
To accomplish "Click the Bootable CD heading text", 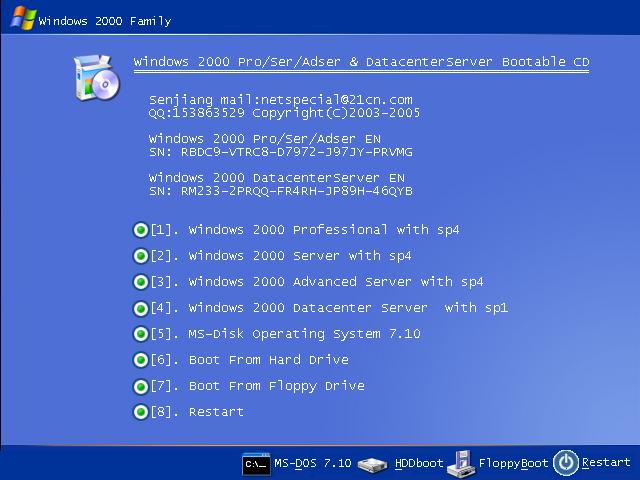I will 361,62.
